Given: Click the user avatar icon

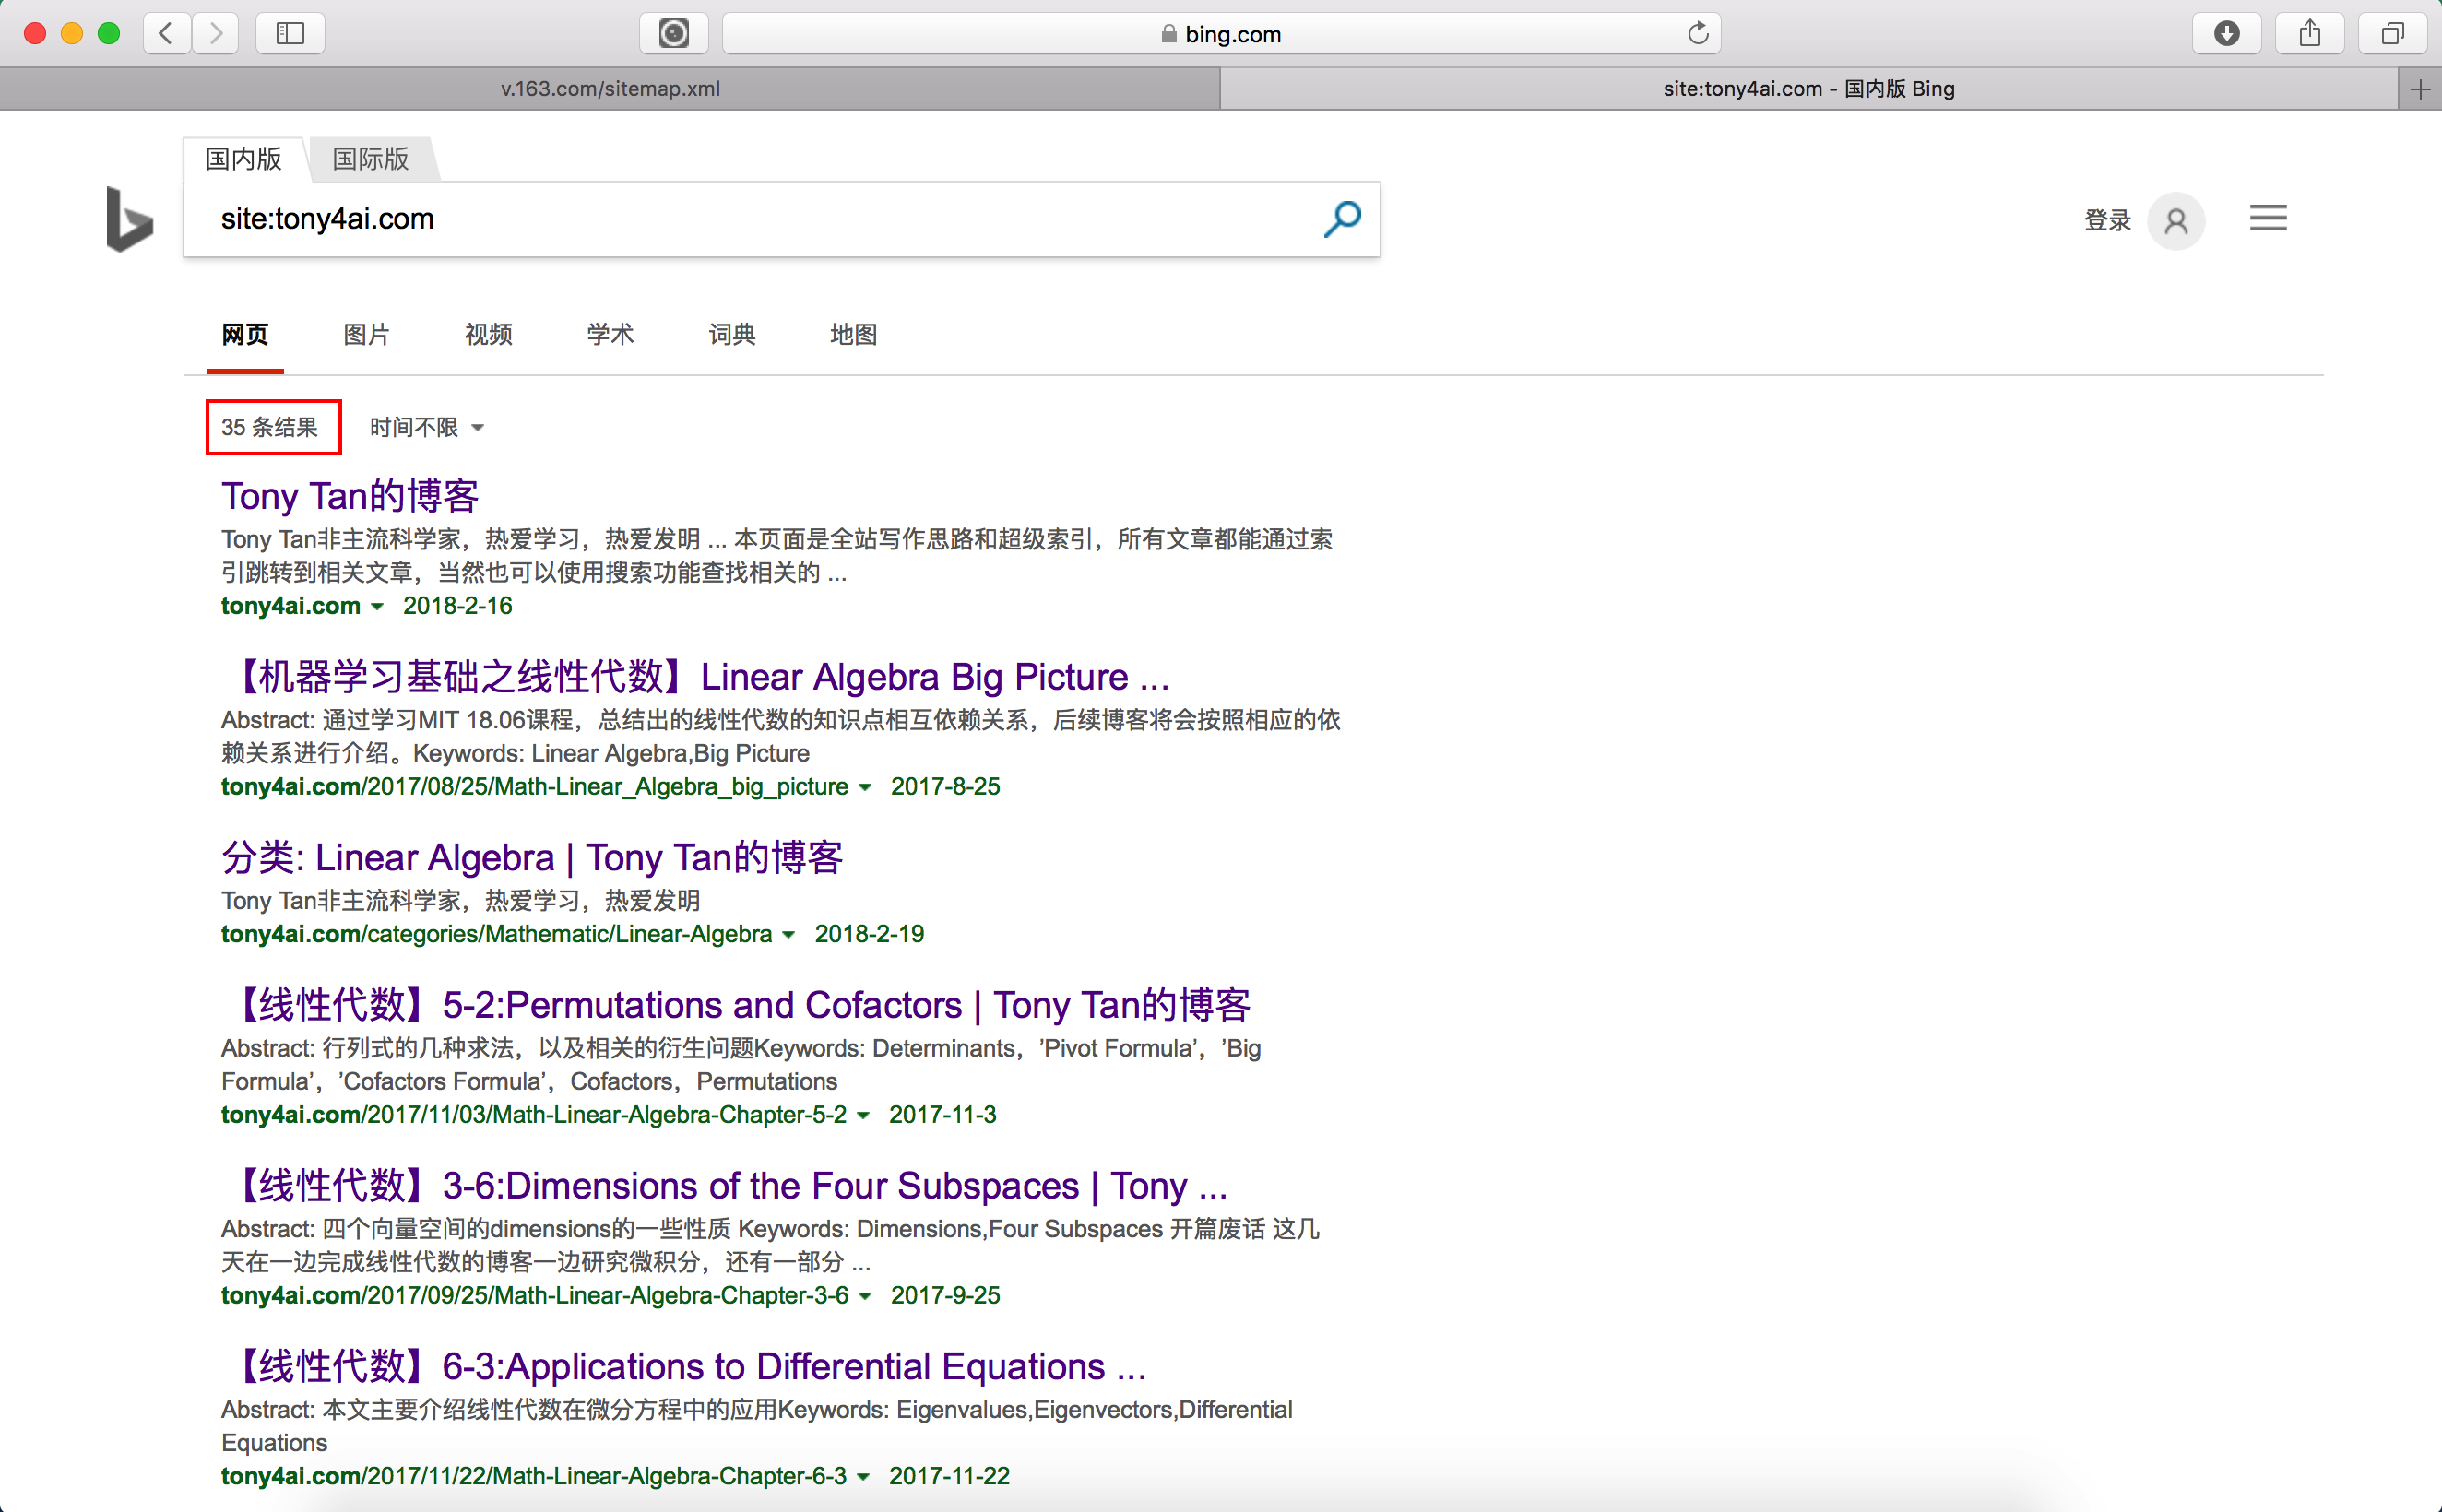Looking at the screenshot, I should pos(2175,220).
